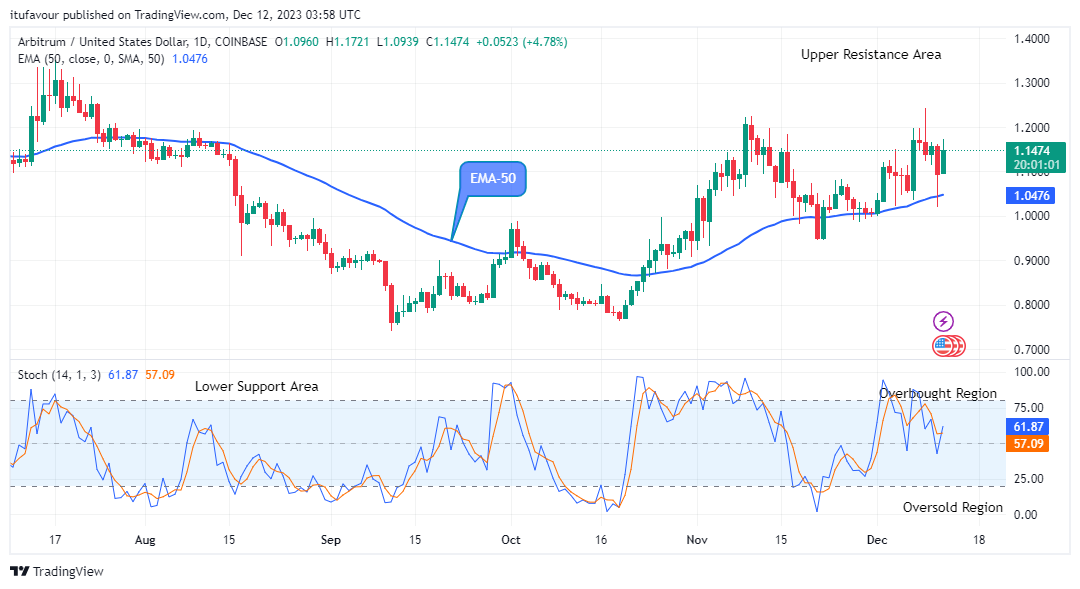Click the Upper Resistance Area annotation
This screenshot has height=589, width=1080.
(871, 54)
